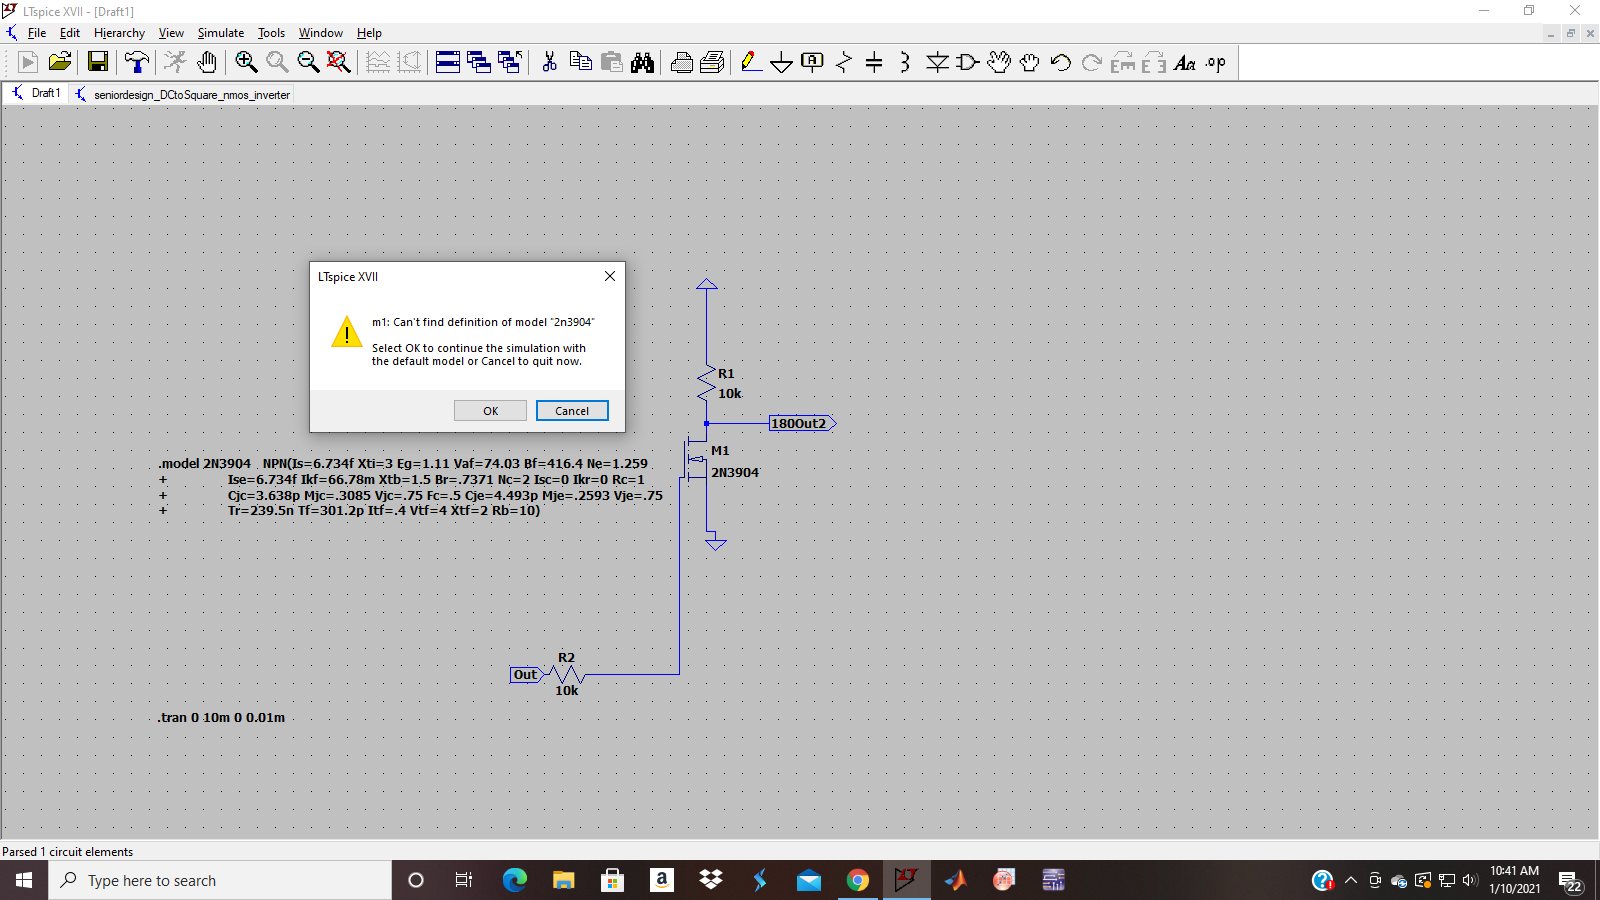Switch to the Draft1 tab
1600x900 pixels.
click(x=35, y=93)
